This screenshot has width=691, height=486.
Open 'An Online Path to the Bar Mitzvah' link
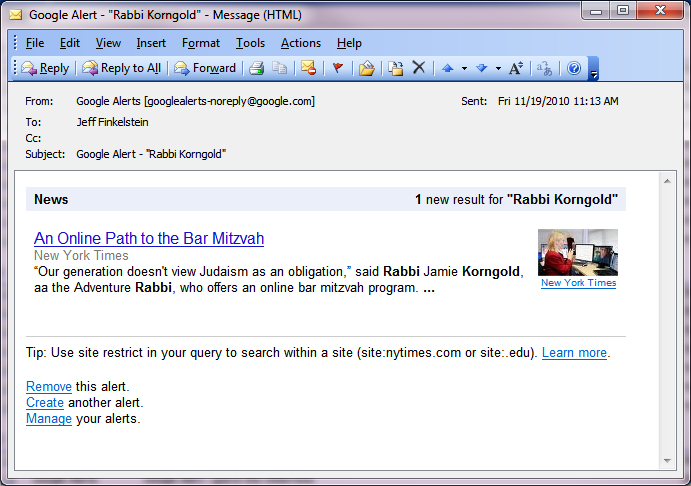(149, 238)
